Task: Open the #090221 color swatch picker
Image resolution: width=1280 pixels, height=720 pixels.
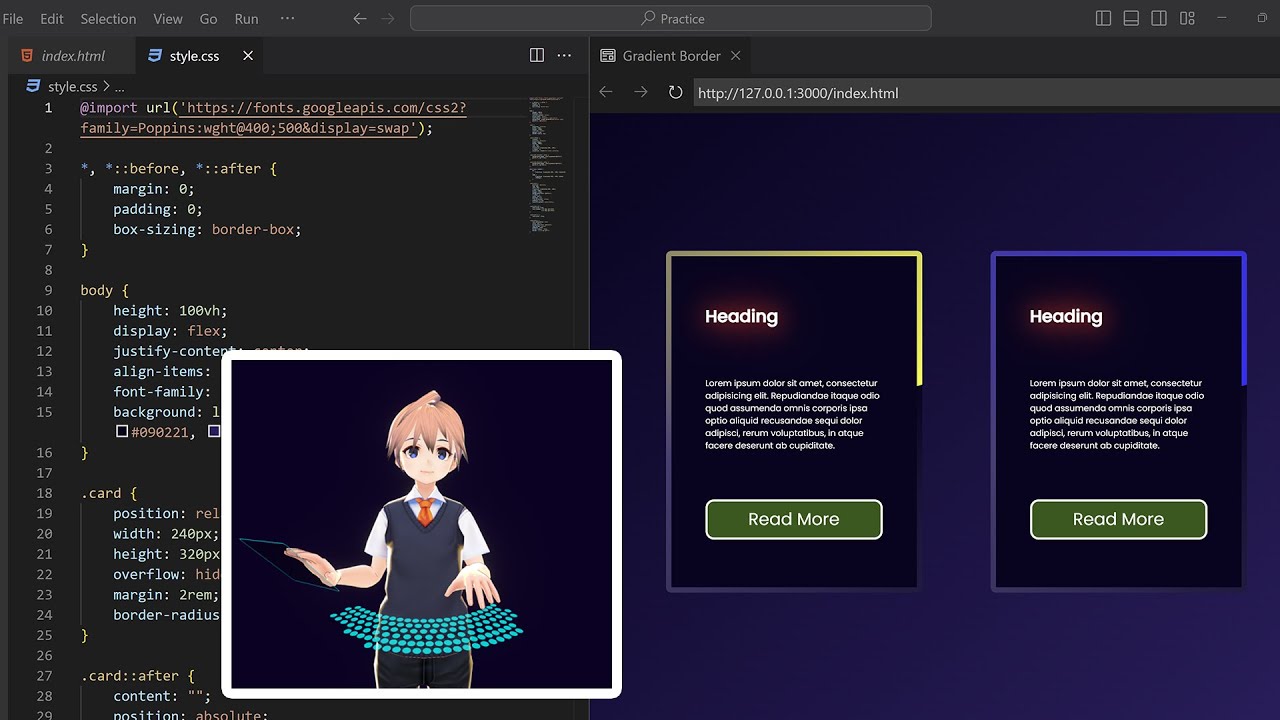Action: pyautogui.click(x=122, y=432)
